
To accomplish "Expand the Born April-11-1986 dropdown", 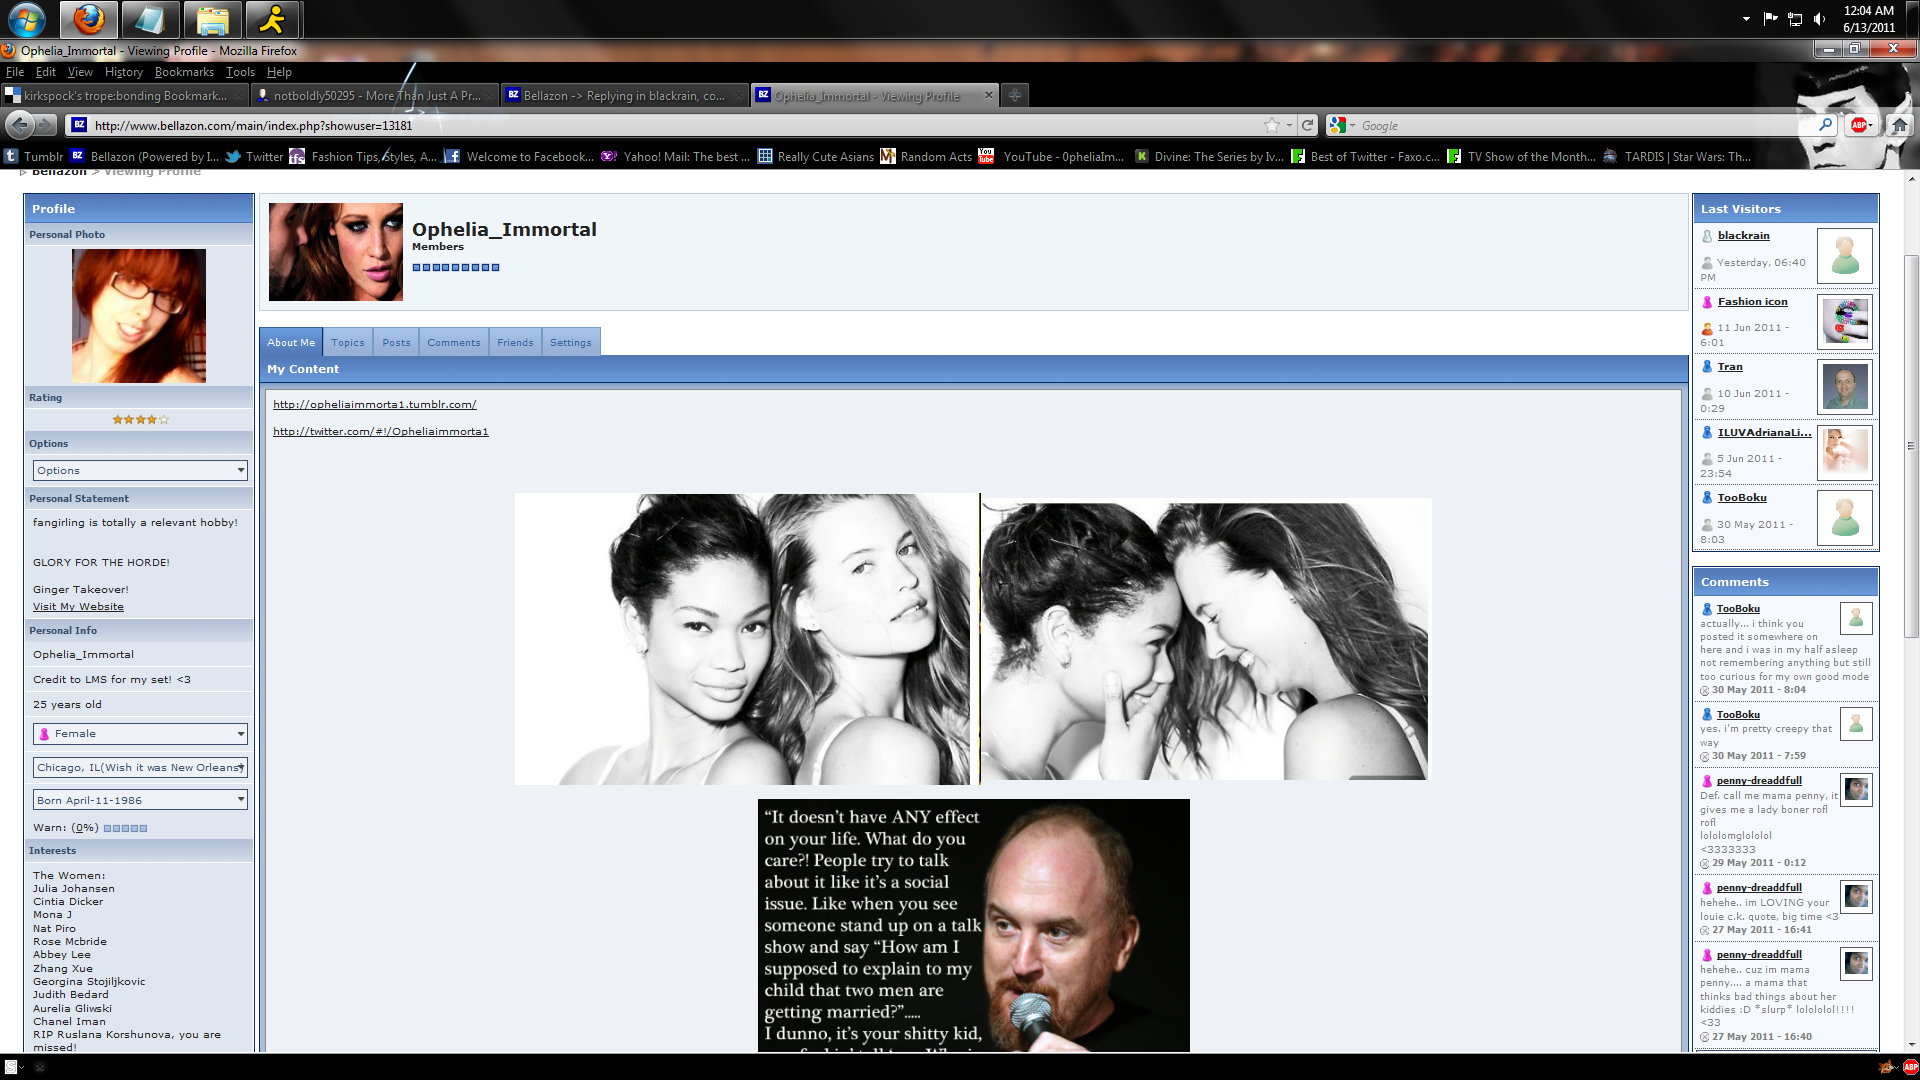I will [140, 800].
